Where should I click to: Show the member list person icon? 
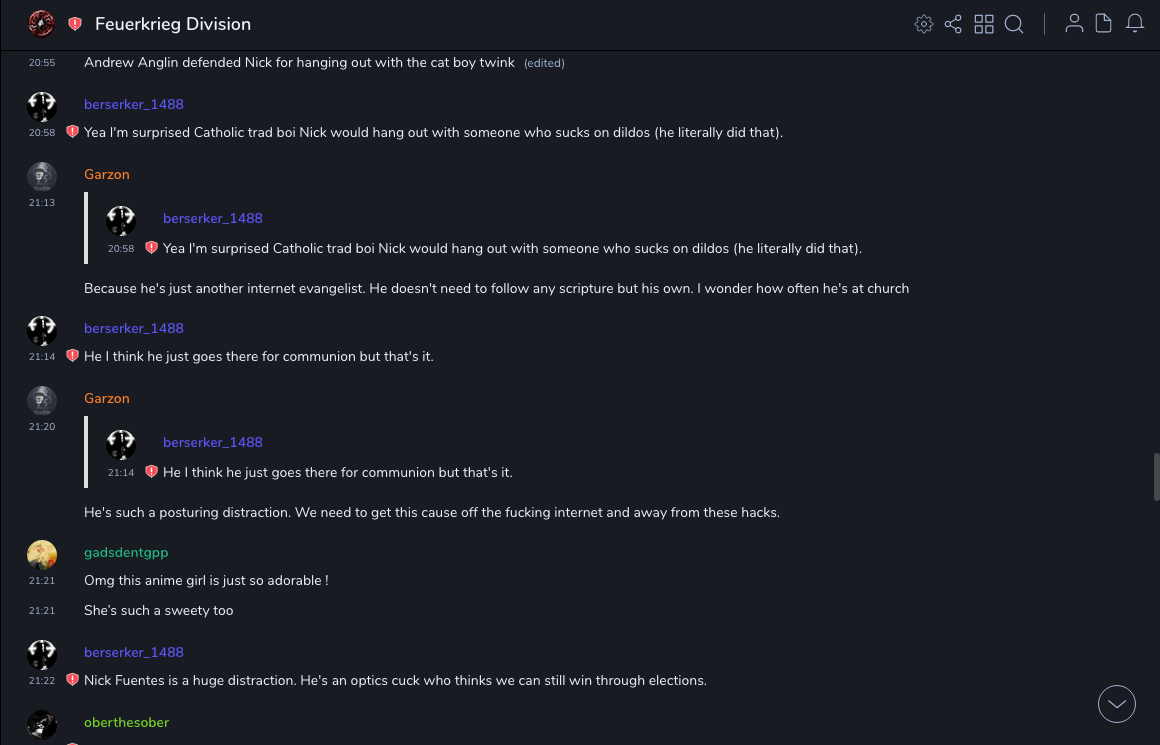coord(1074,24)
